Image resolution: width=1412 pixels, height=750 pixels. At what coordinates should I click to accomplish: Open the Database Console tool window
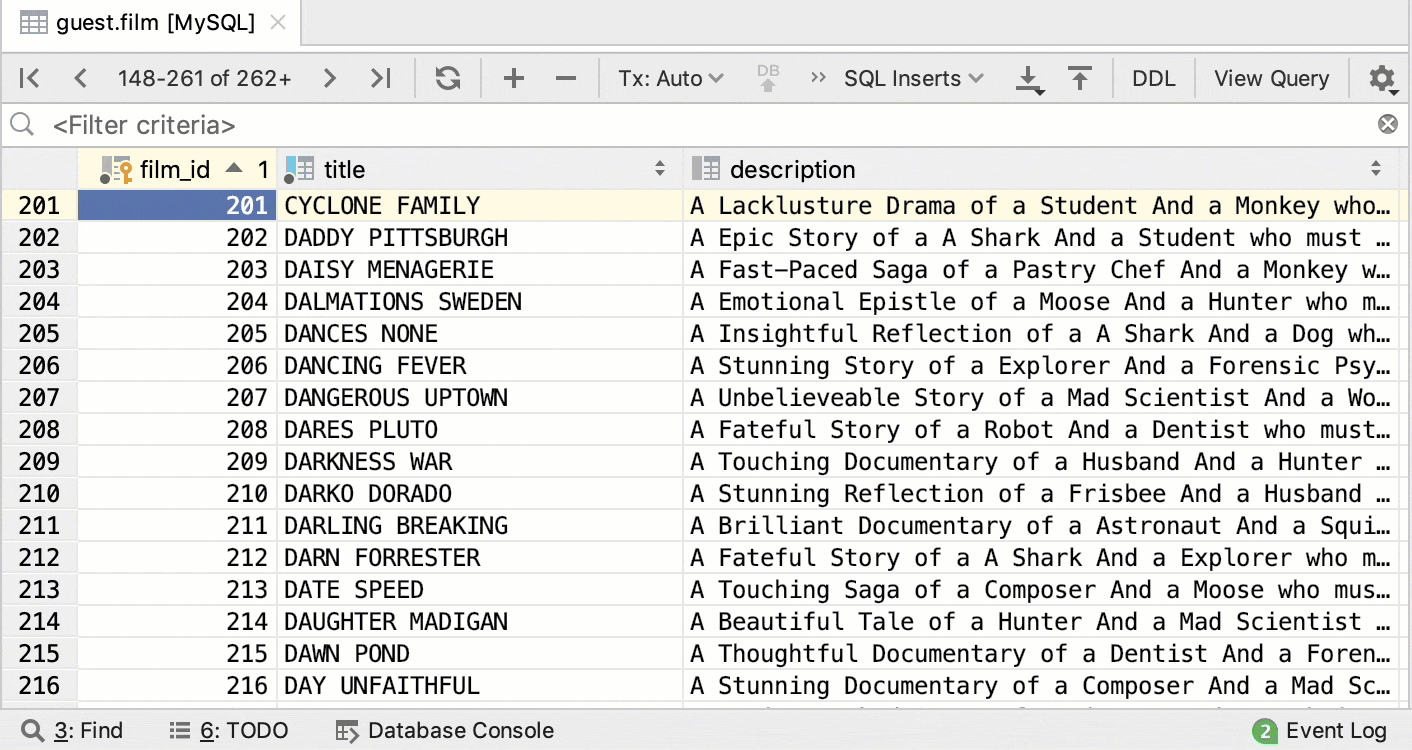coord(445,731)
